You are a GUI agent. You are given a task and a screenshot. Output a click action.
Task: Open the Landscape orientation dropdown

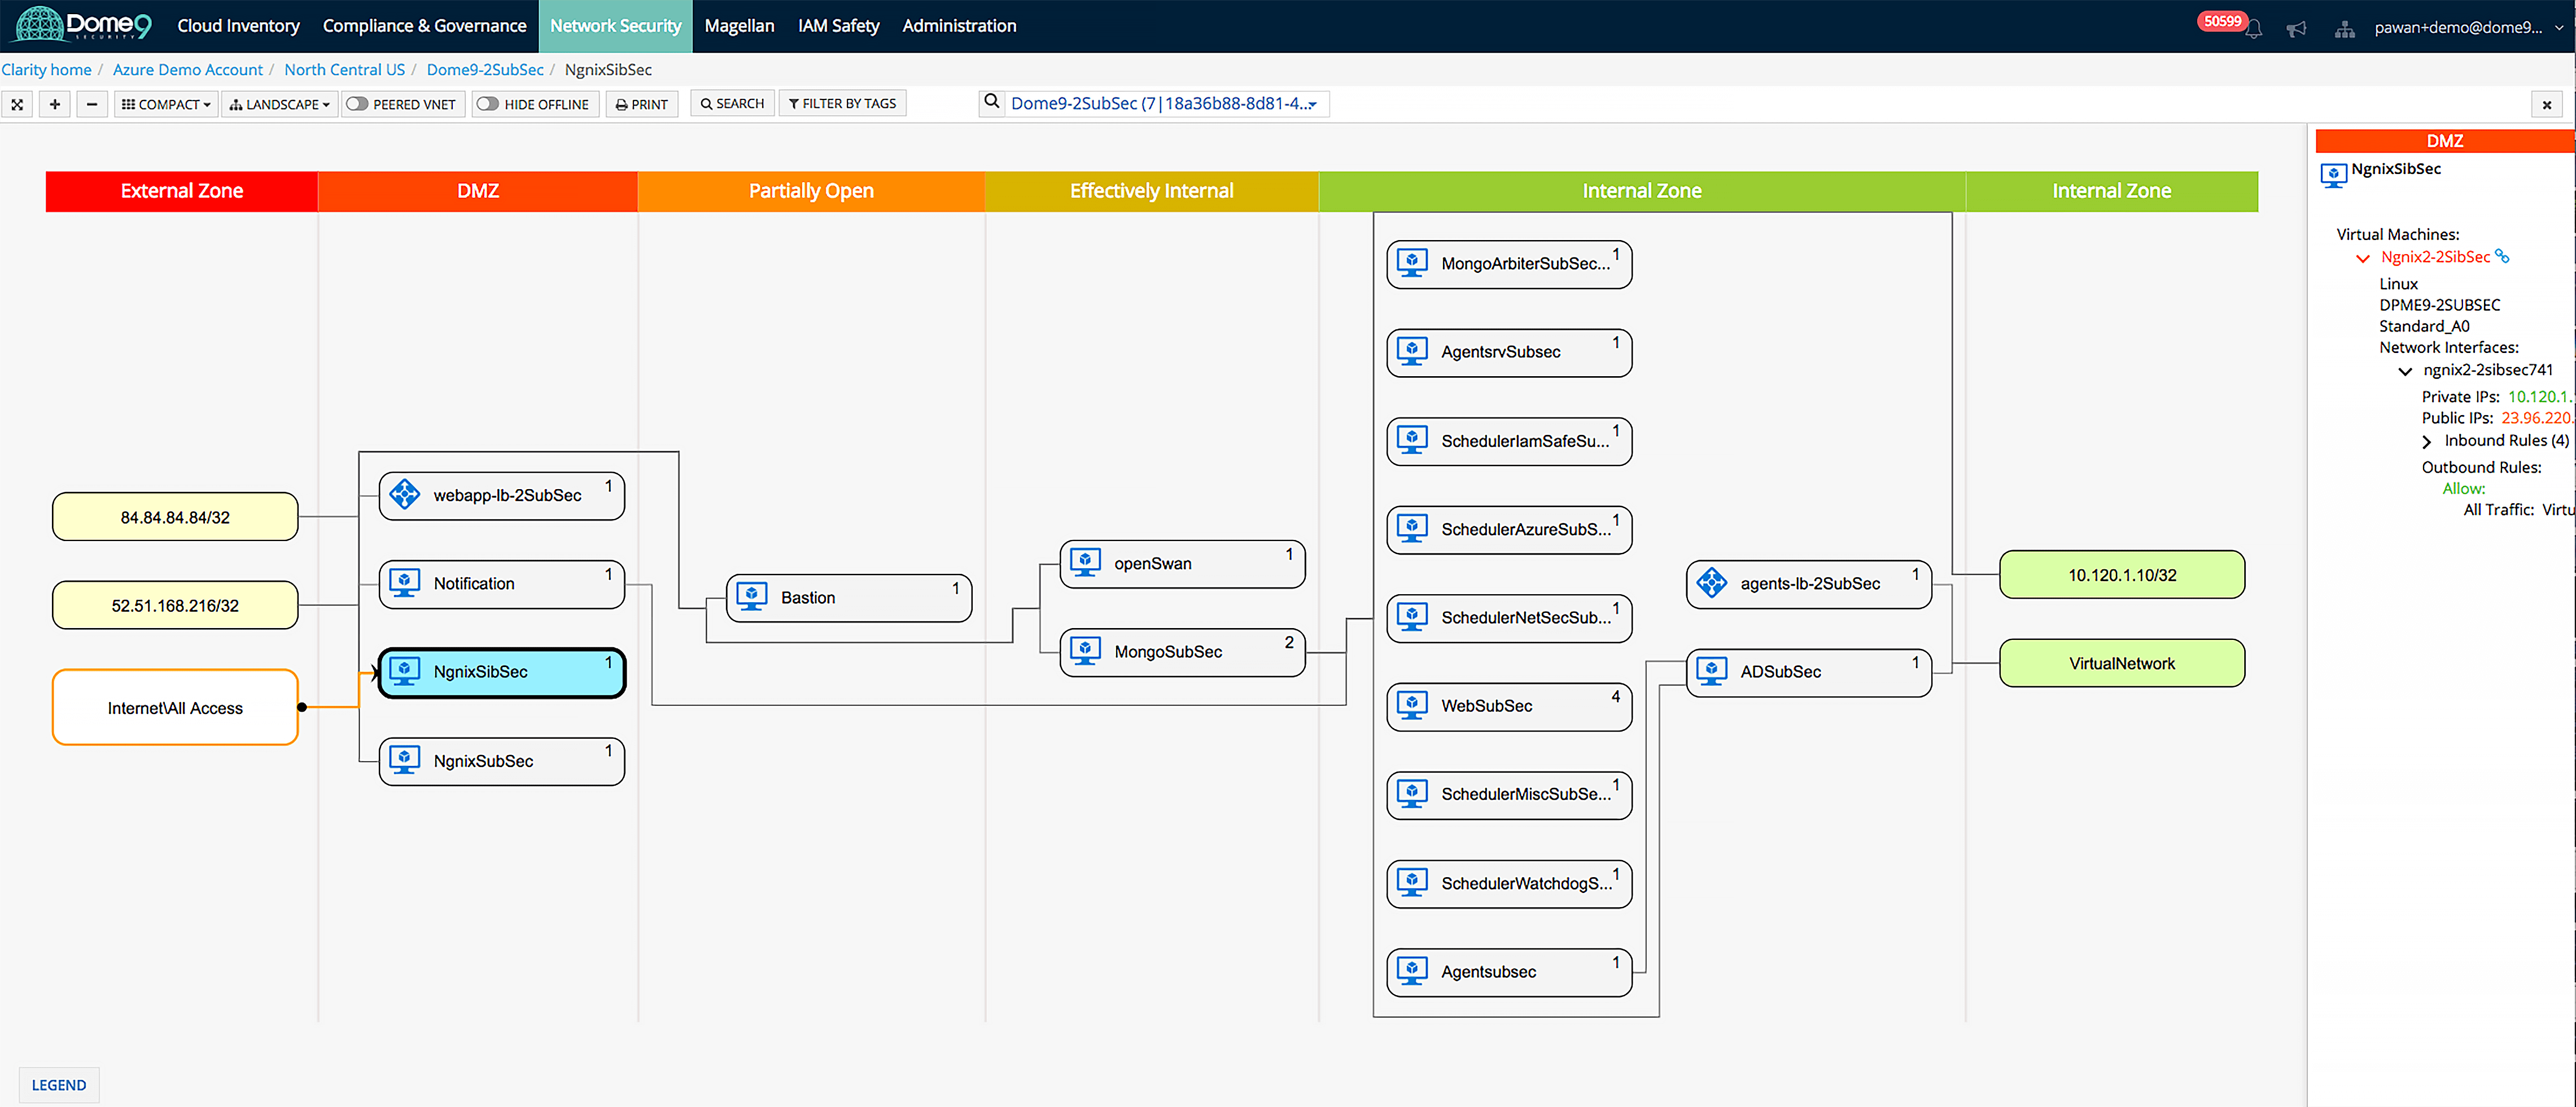[279, 104]
